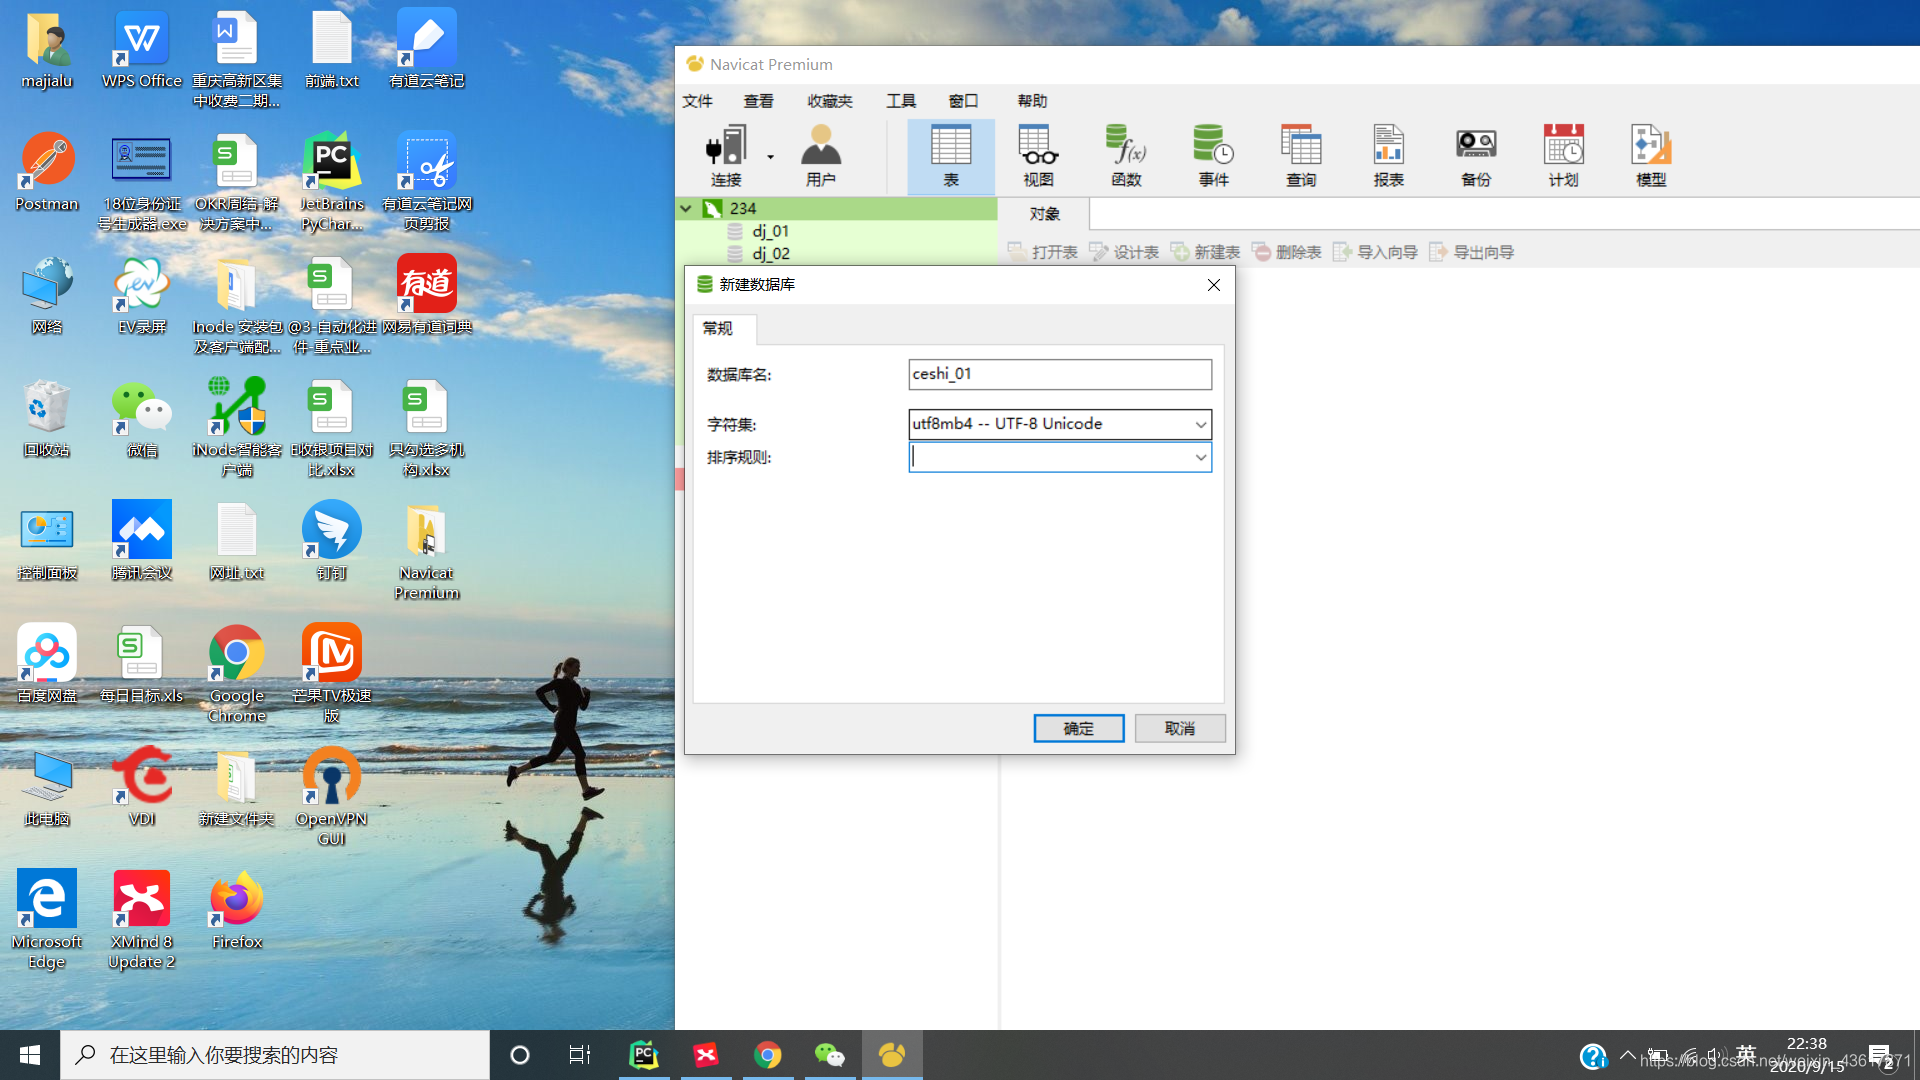Viewport: 1920px width, 1080px height.
Task: Click New Table (新建表) button
Action: [1205, 252]
